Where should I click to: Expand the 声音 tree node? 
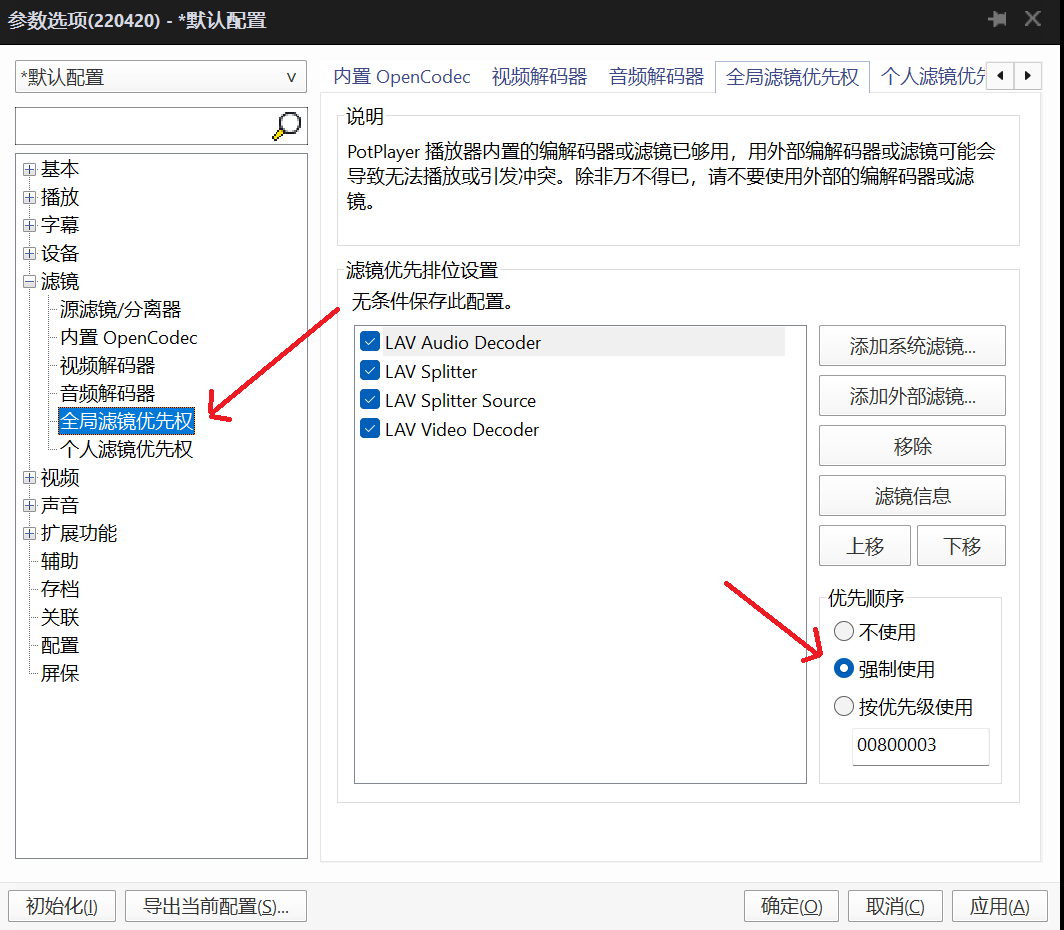point(29,505)
